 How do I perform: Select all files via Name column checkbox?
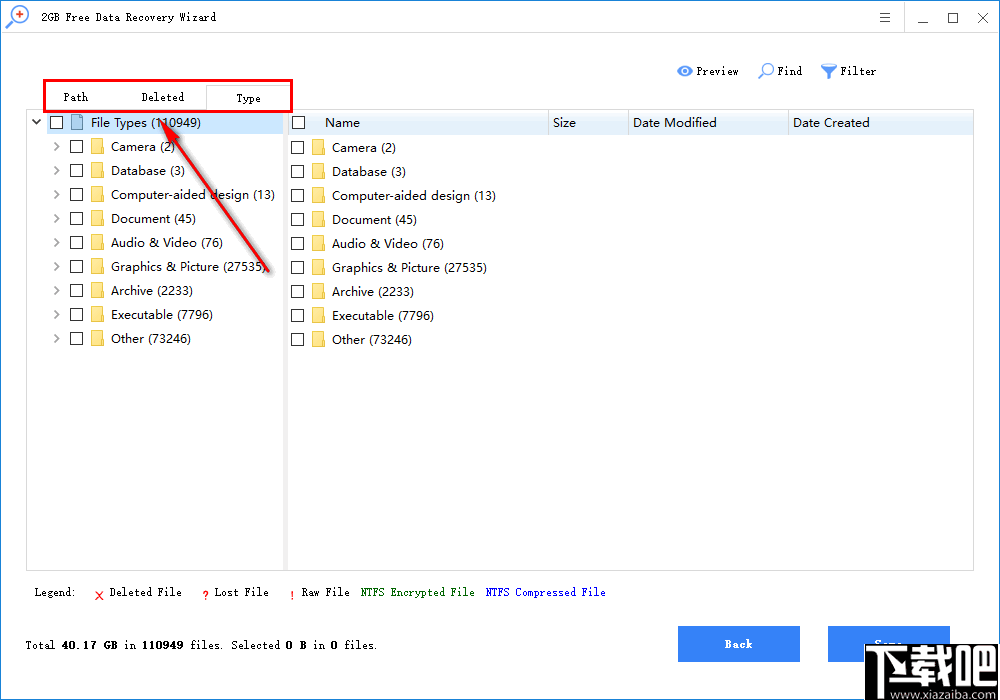point(297,122)
